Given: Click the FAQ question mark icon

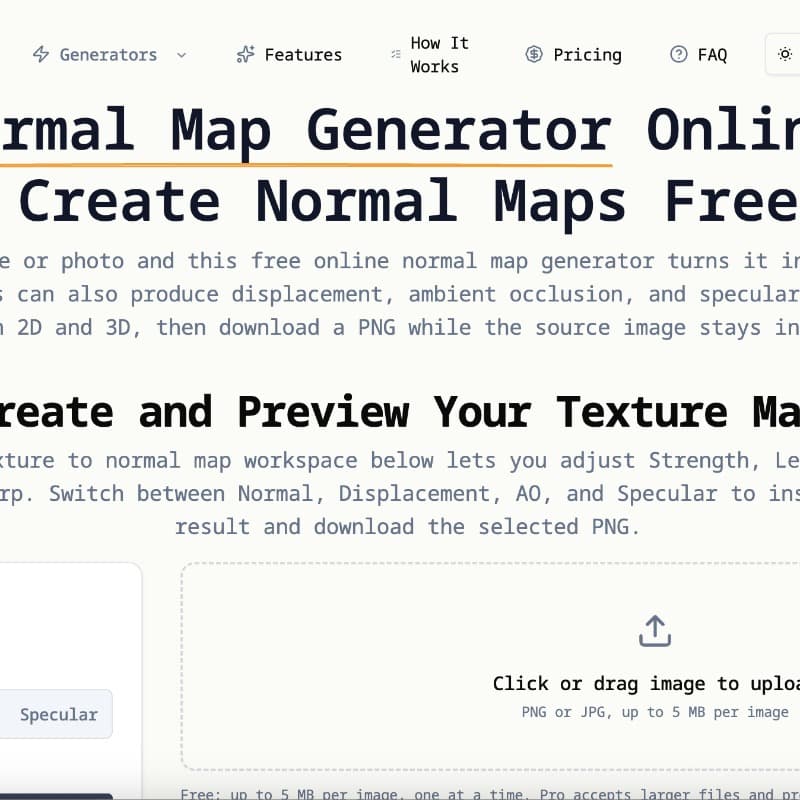Looking at the screenshot, I should tap(679, 54).
